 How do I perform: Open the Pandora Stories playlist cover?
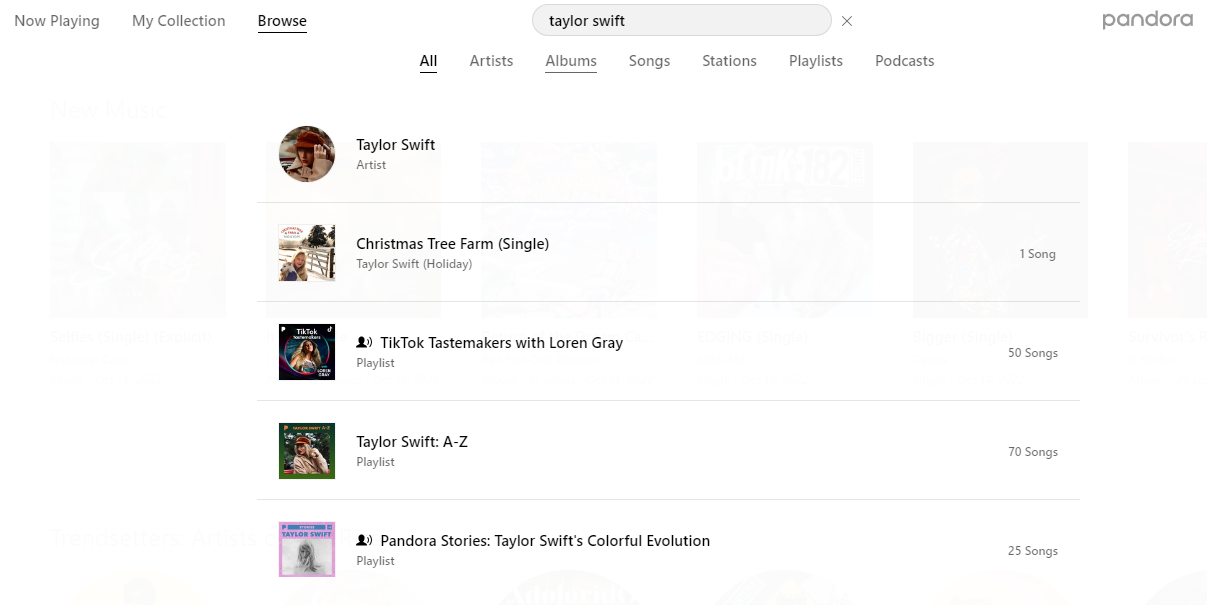(307, 550)
